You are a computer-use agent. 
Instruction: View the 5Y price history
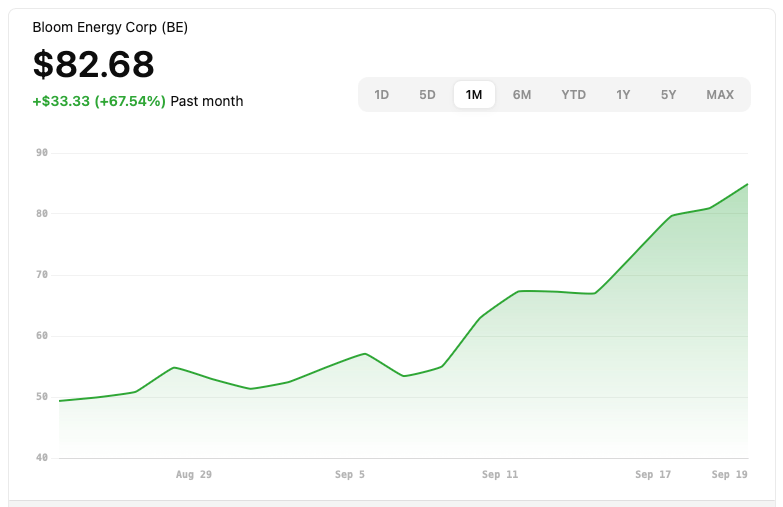pyautogui.click(x=668, y=94)
